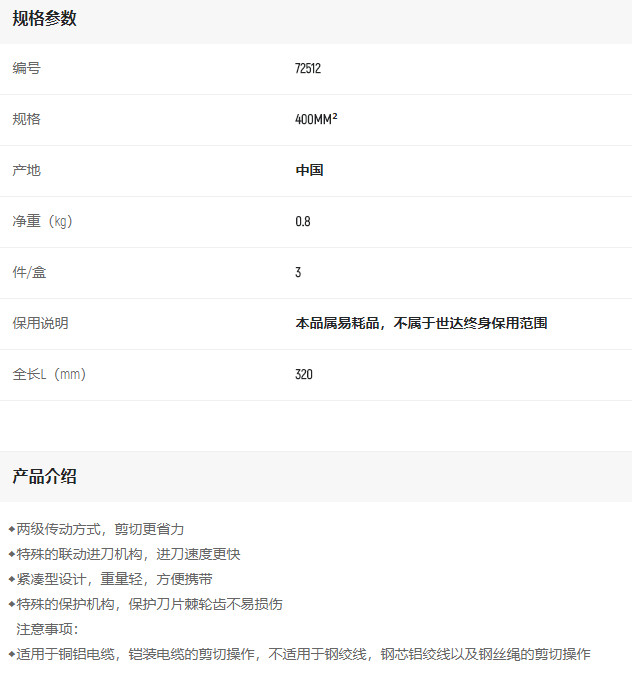This screenshot has width=632, height=673.
Task: Click the 编号 row label
Action: 26,69
